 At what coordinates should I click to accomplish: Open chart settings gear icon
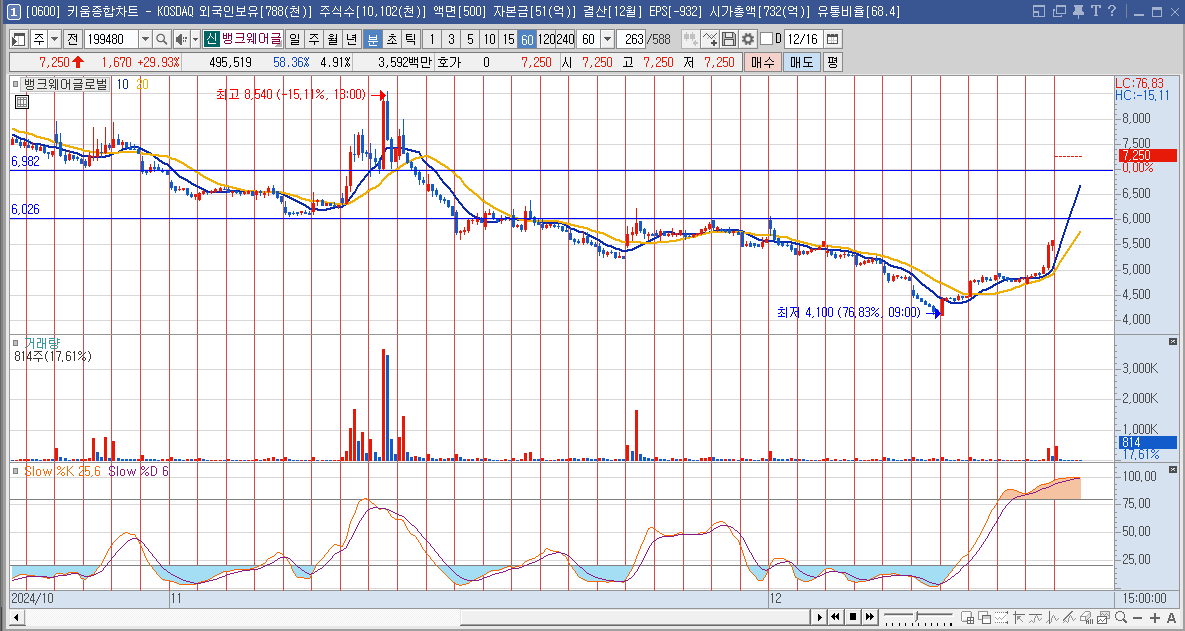coord(747,39)
